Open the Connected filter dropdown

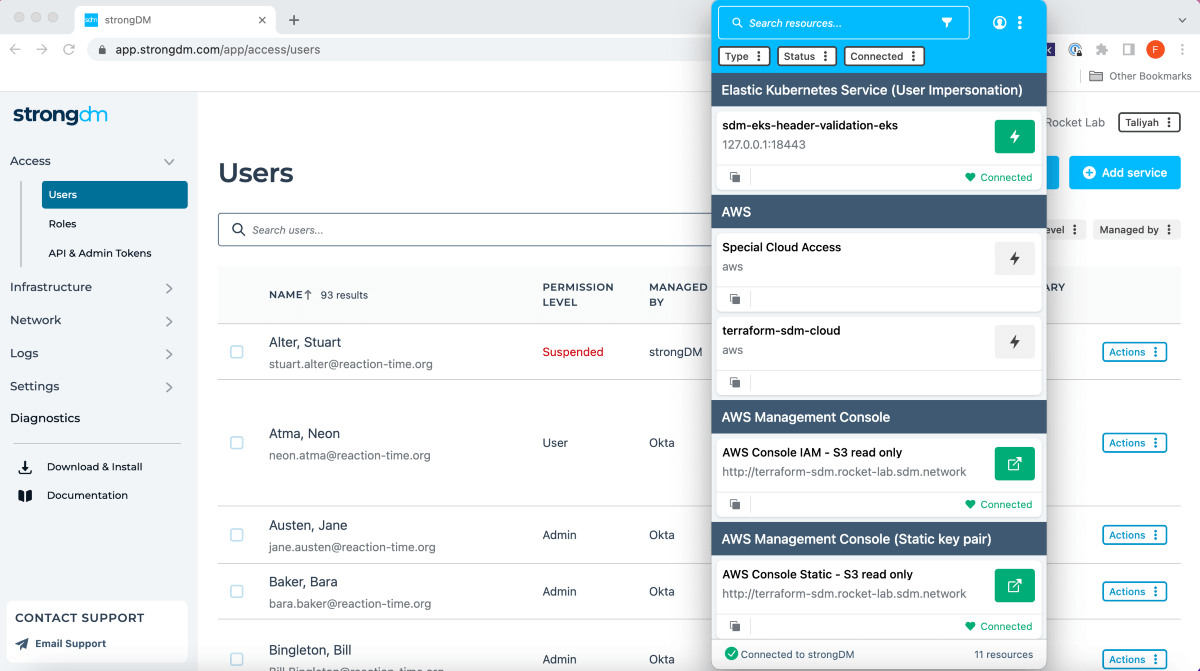tap(884, 56)
